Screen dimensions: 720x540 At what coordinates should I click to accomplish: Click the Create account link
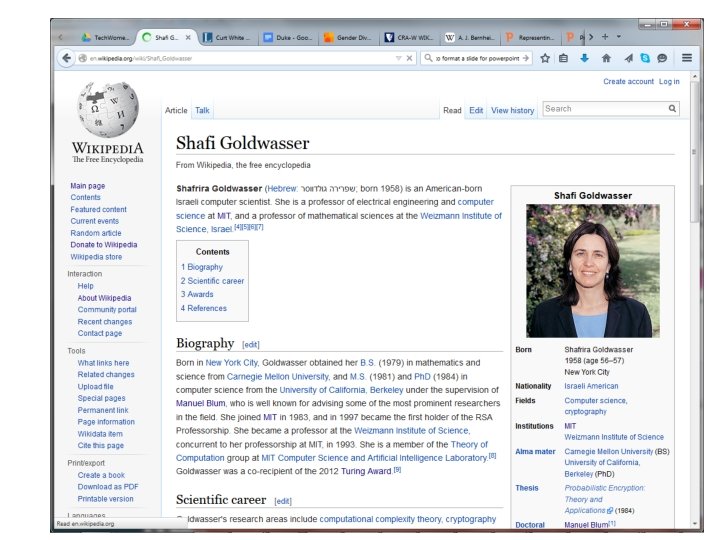tap(628, 81)
